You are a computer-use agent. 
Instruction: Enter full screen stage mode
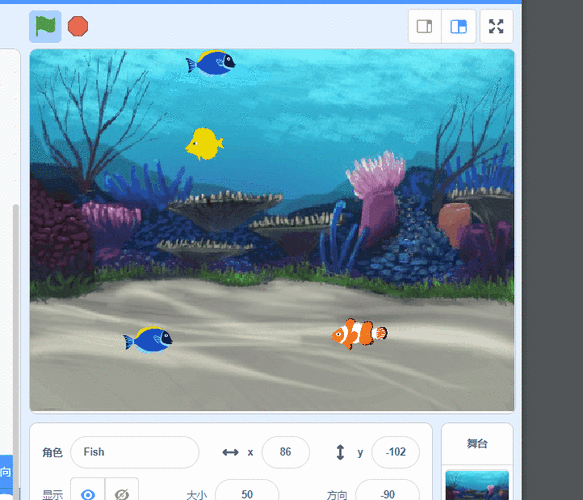[496, 26]
